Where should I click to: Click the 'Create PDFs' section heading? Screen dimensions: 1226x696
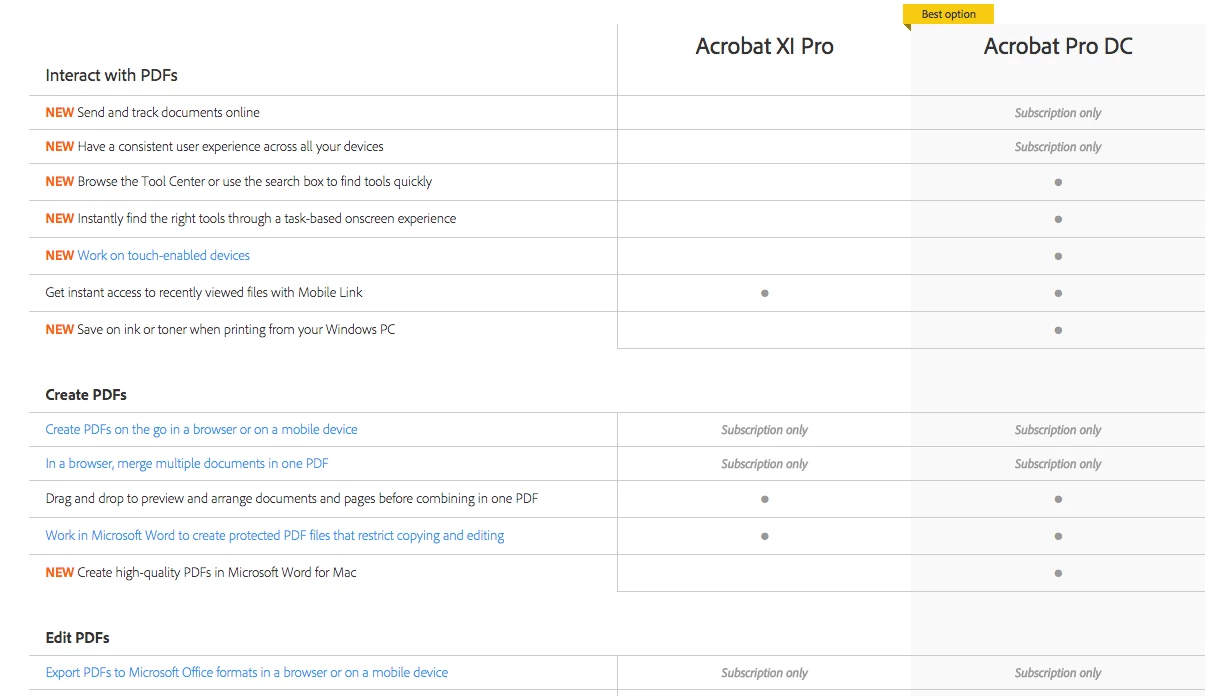pyautogui.click(x=86, y=394)
